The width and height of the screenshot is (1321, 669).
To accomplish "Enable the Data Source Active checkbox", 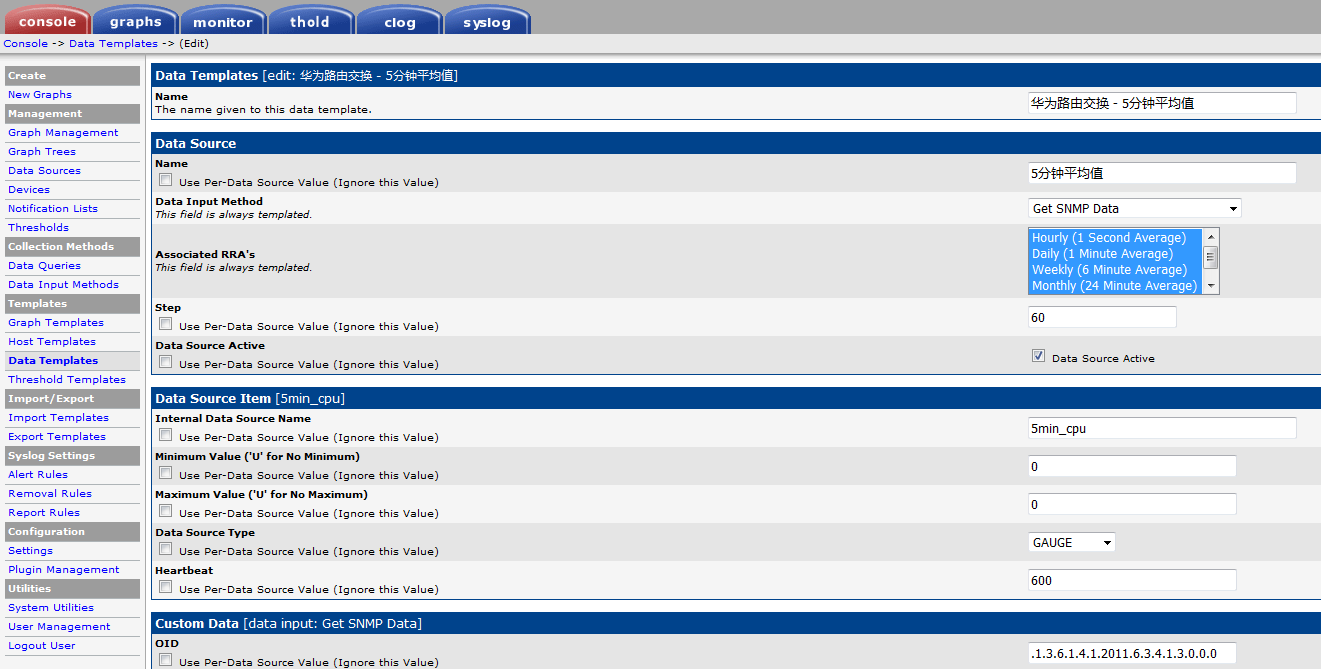I will click(x=1038, y=356).
